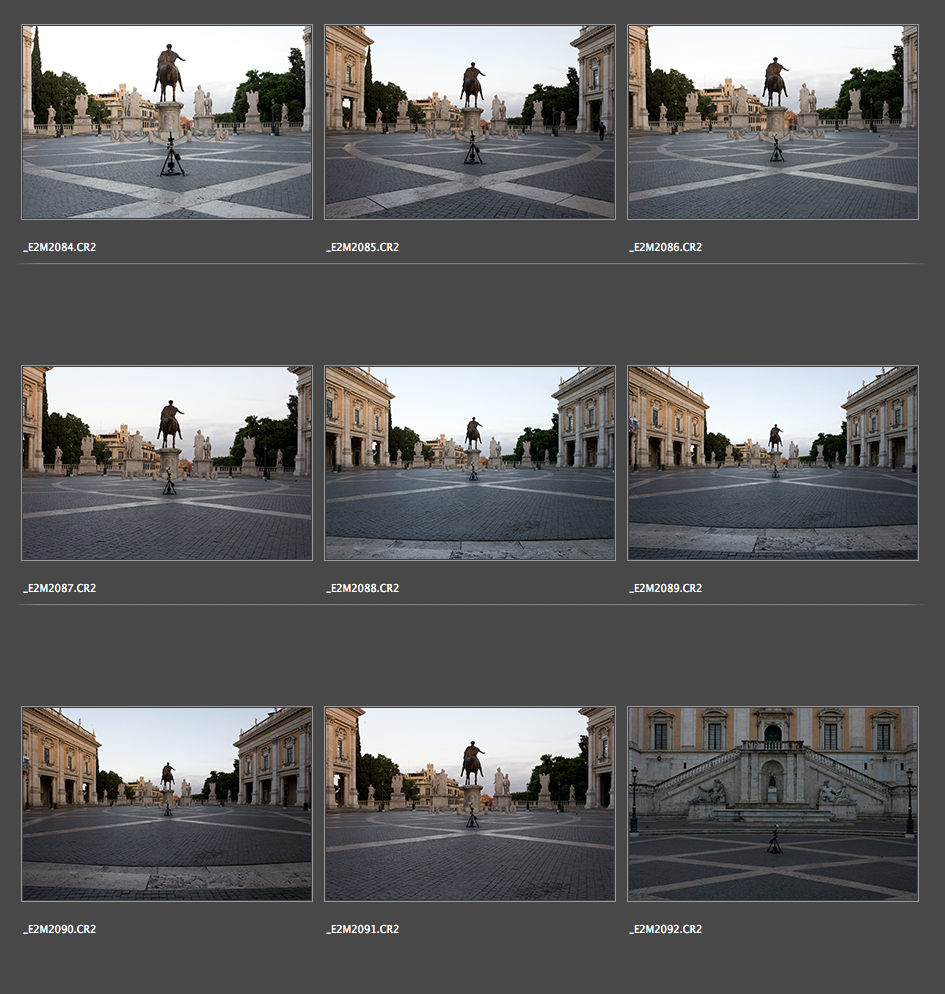Select the _E2M2087.CR2 photo thumbnail
The image size is (945, 994).
(167, 463)
